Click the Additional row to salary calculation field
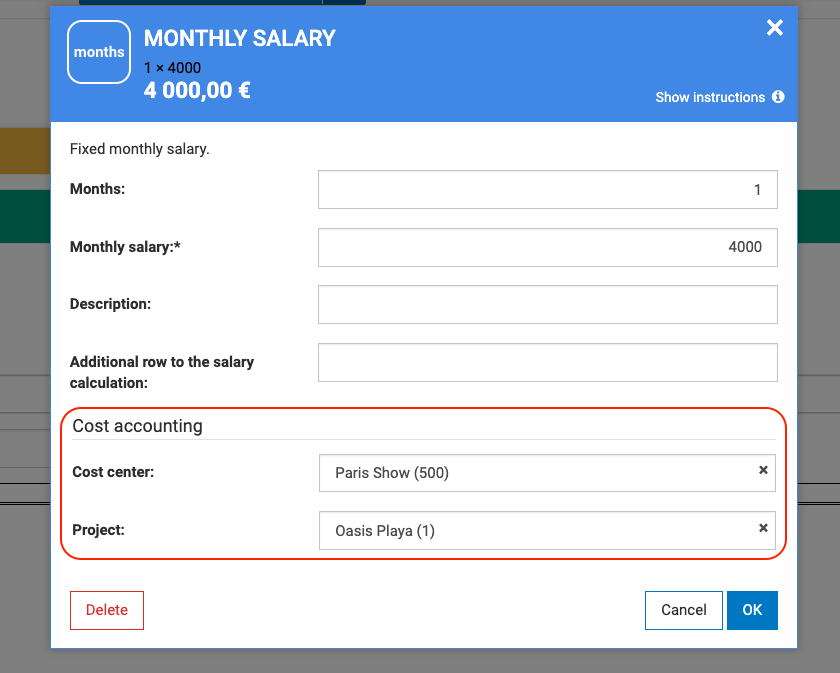 (547, 363)
